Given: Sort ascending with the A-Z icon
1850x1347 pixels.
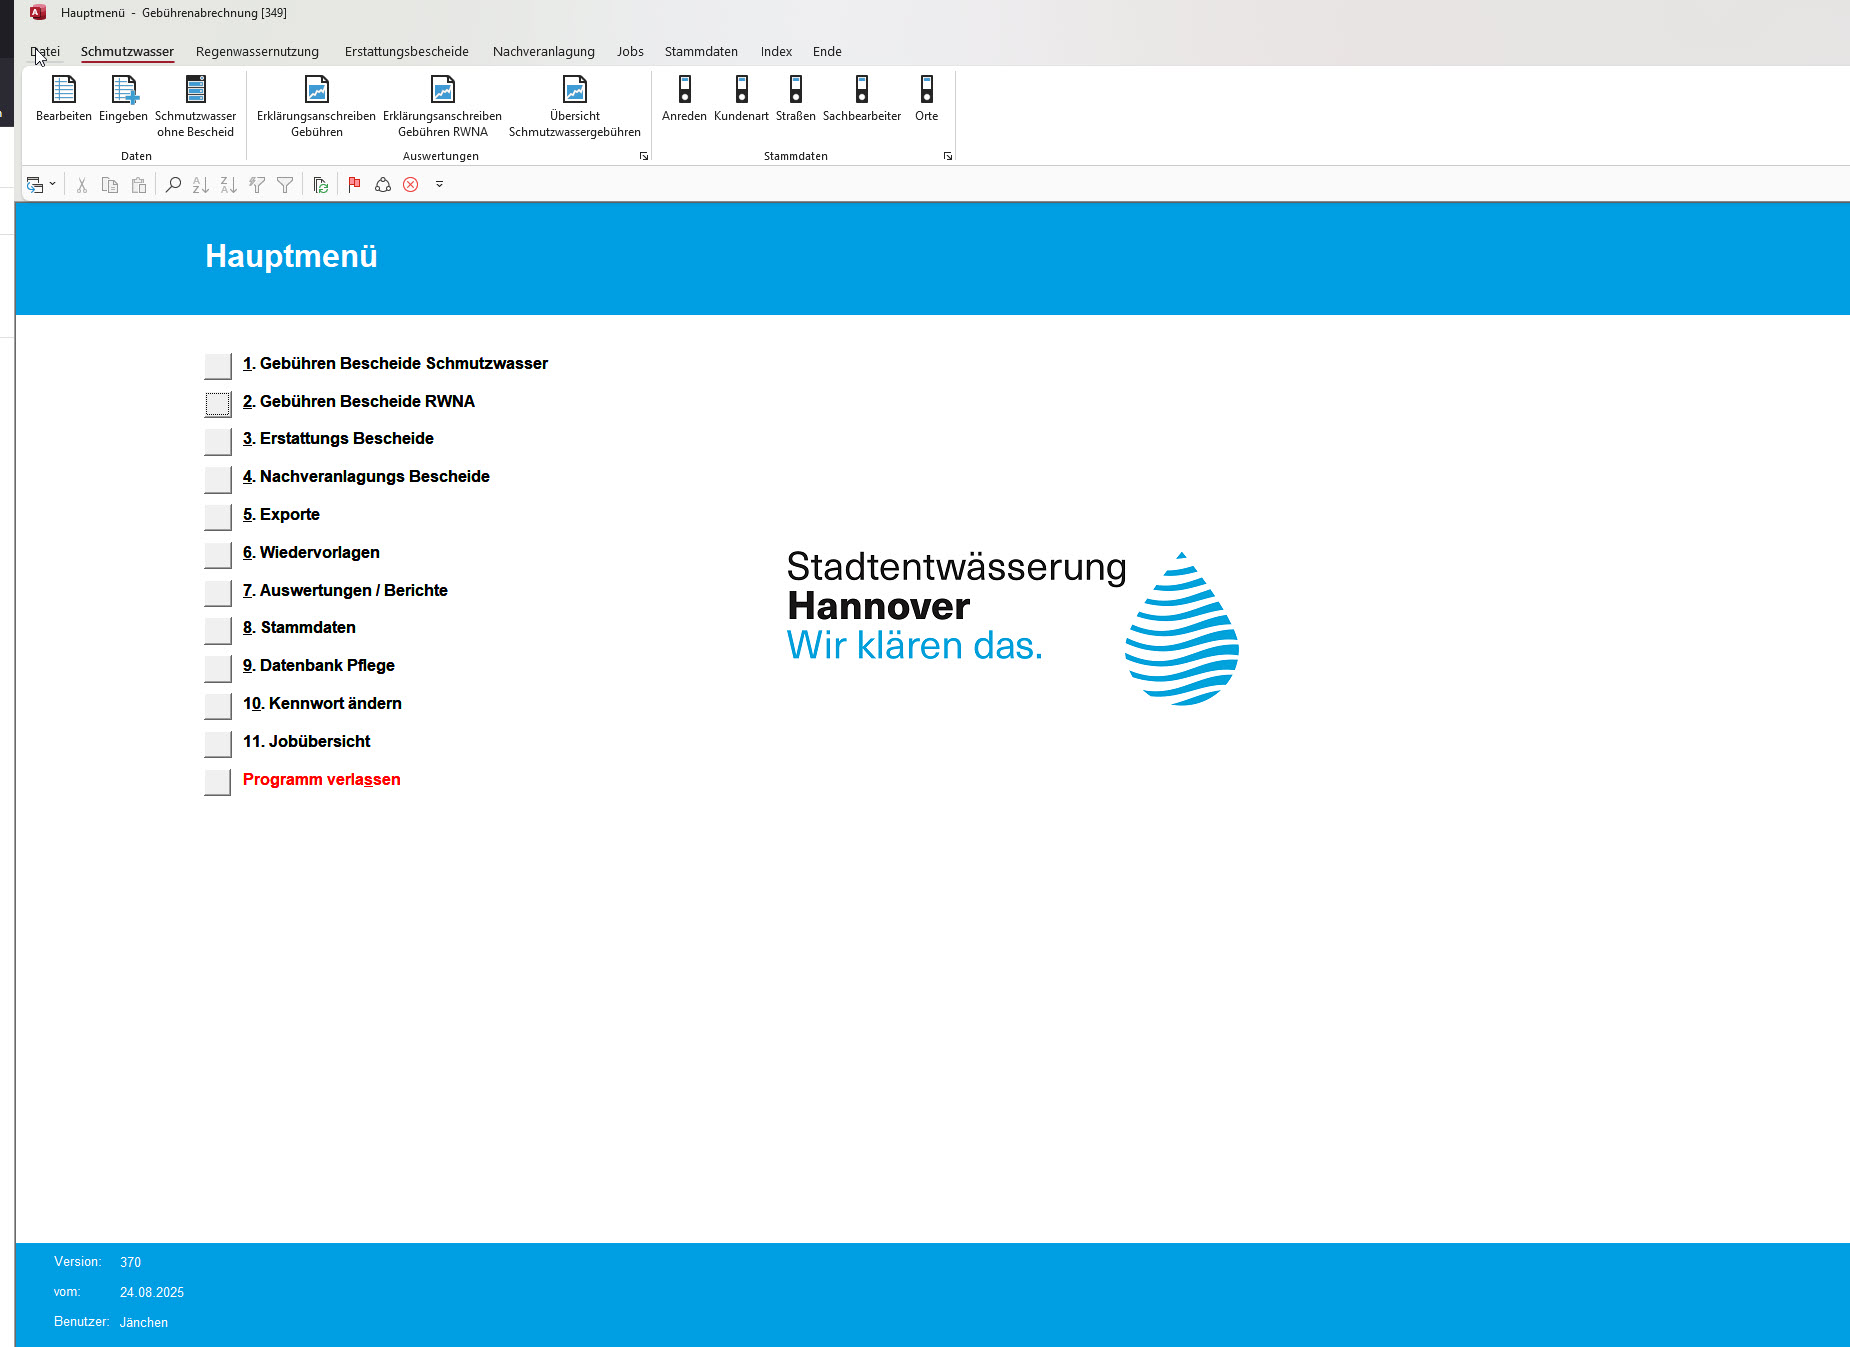Looking at the screenshot, I should point(201,185).
